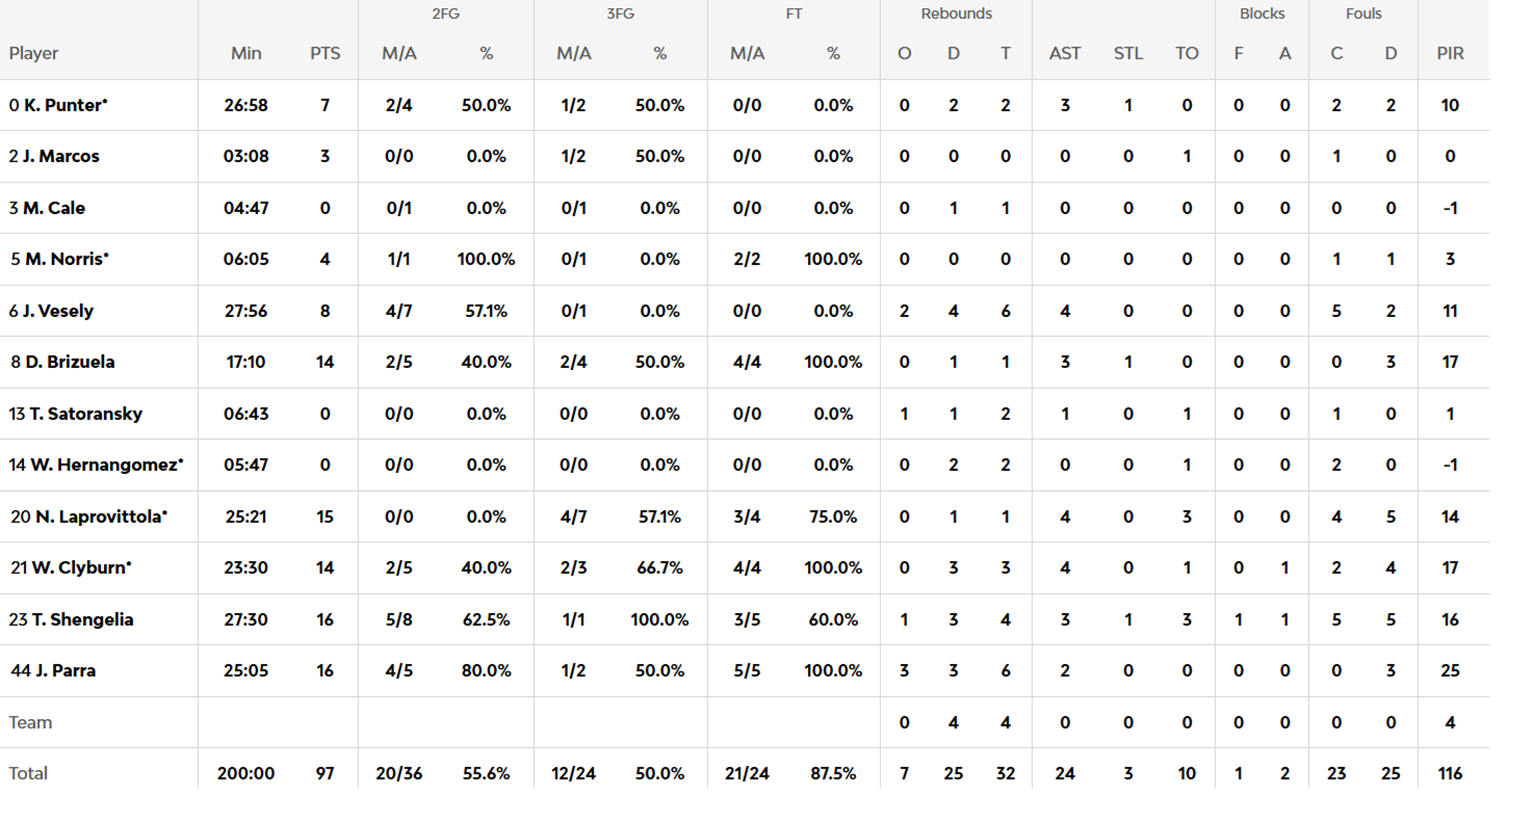Select player M. Cale in the table

(54, 208)
